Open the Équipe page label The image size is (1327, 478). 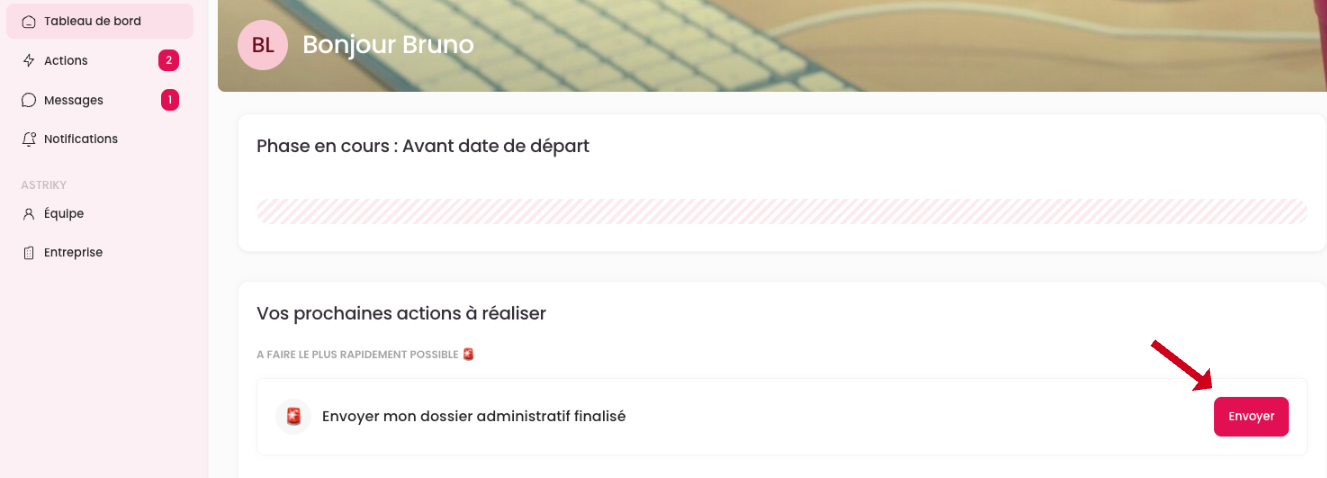point(64,214)
